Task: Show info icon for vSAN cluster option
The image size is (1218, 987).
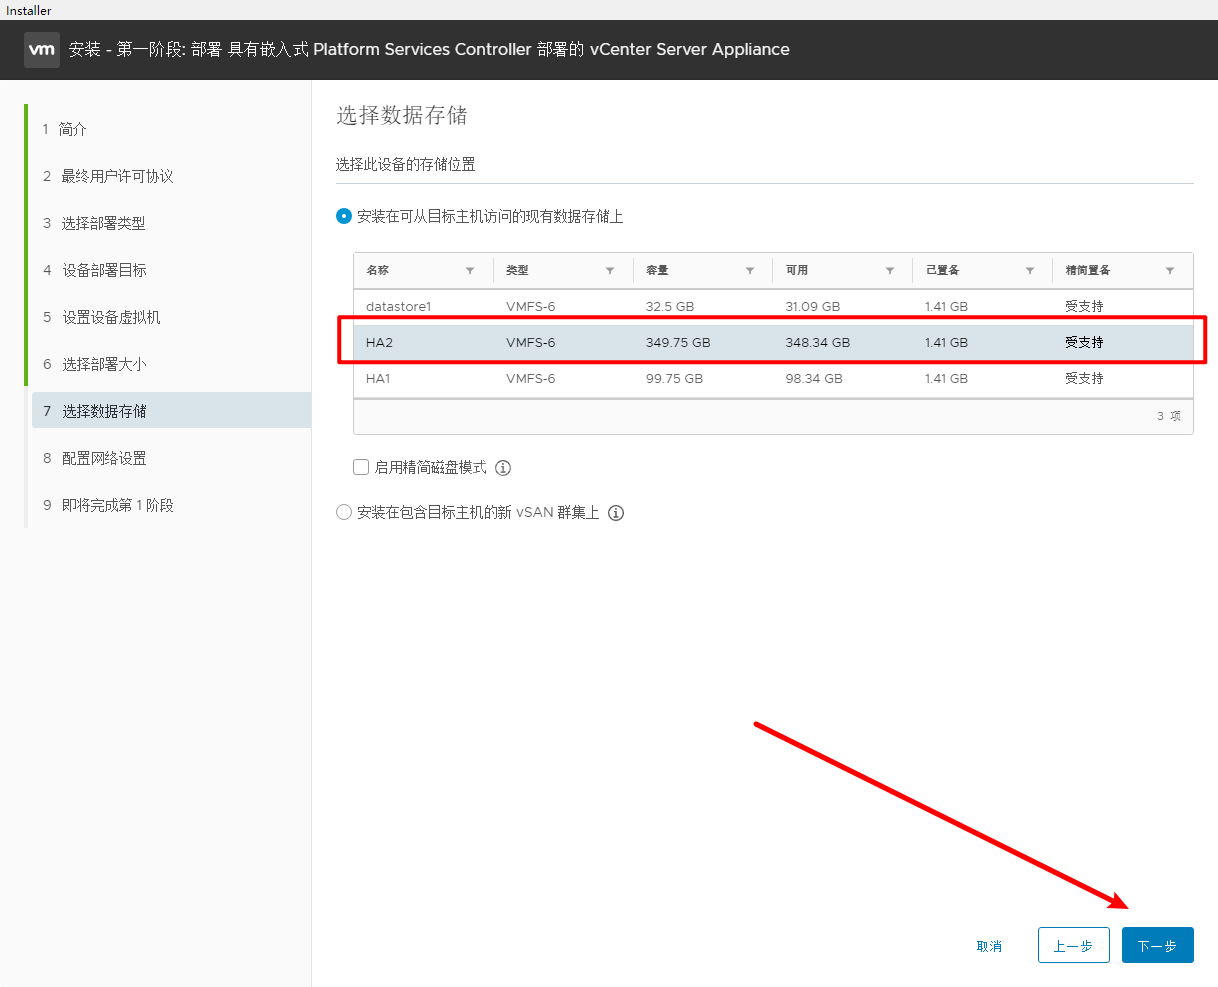Action: point(616,513)
